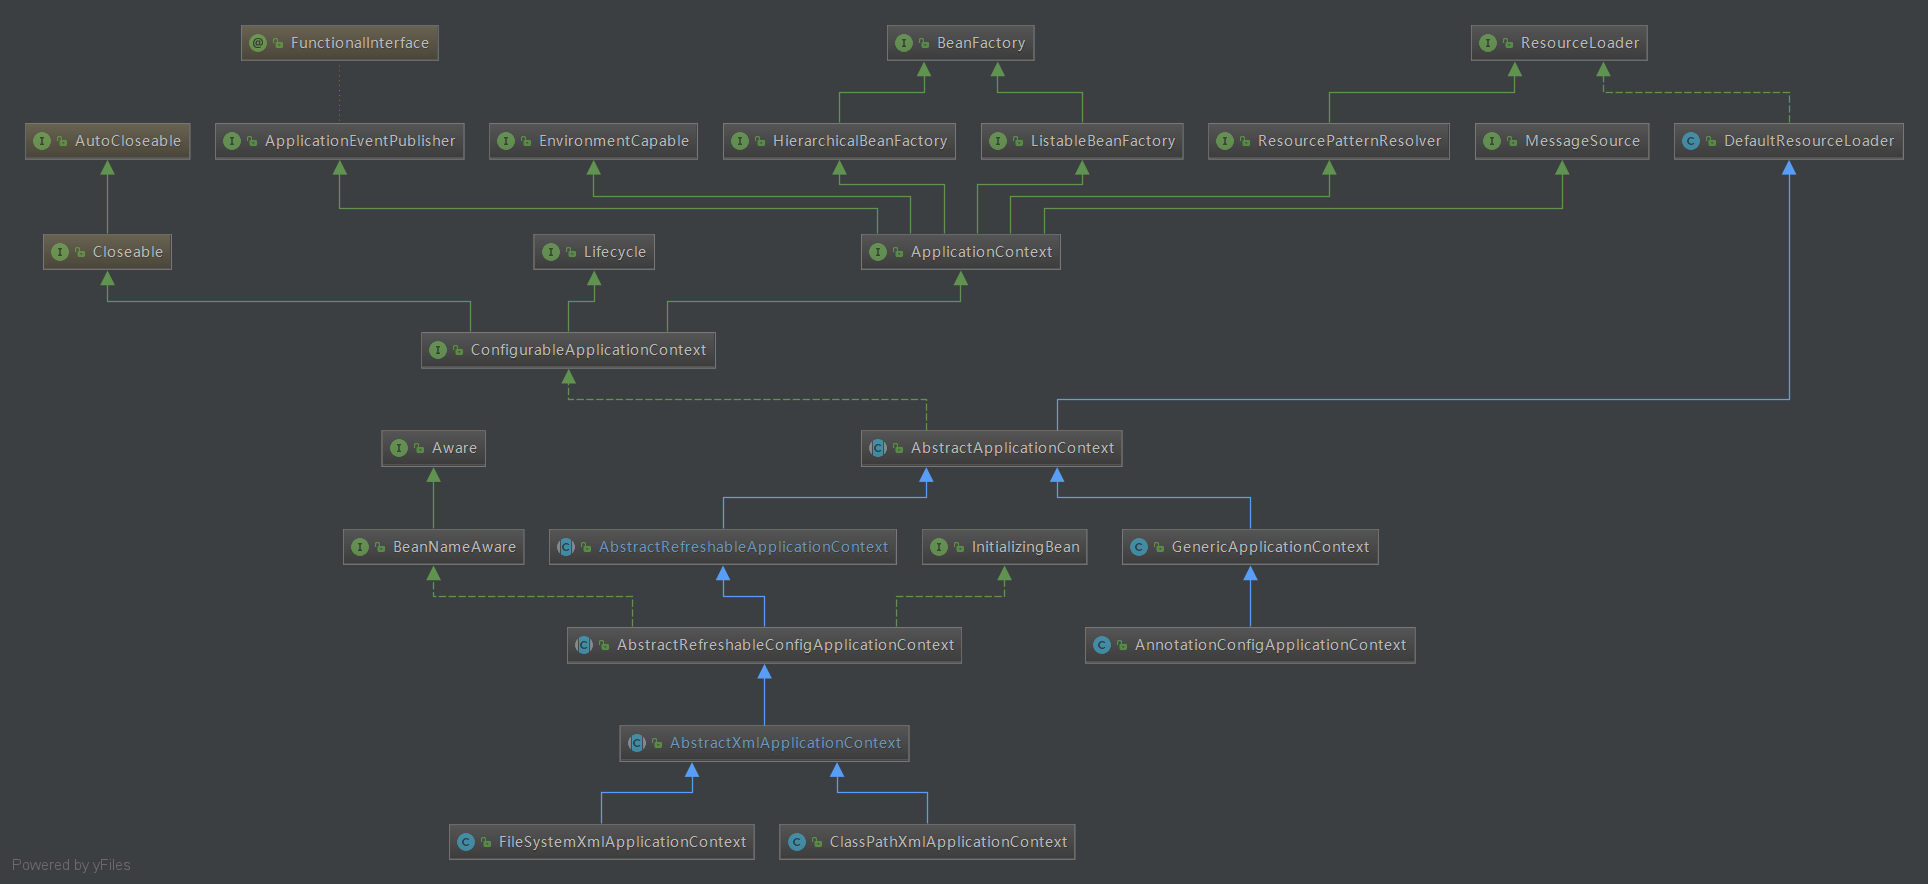
Task: Select the DefaultResourceLoader label
Action: (1809, 141)
